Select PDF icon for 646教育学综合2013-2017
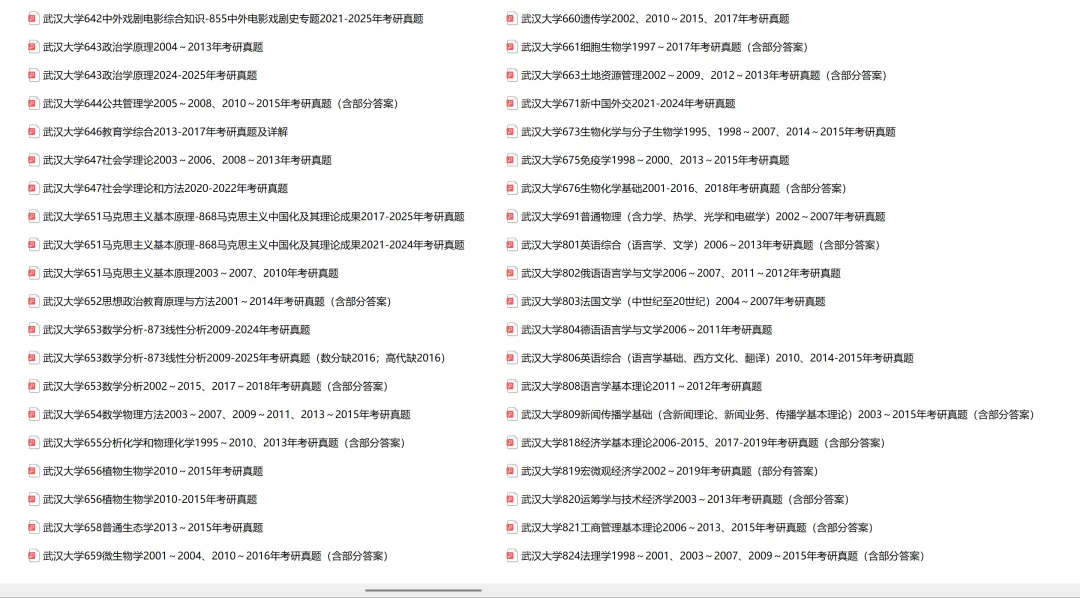The height and width of the screenshot is (598, 1080). [33, 132]
